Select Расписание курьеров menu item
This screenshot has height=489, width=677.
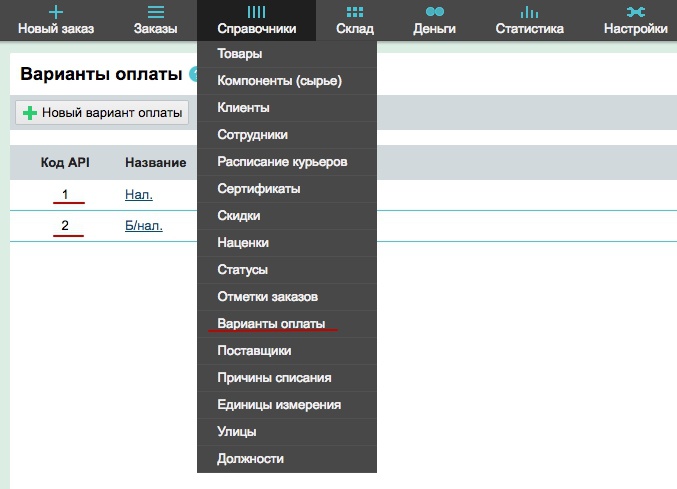pyautogui.click(x=282, y=161)
